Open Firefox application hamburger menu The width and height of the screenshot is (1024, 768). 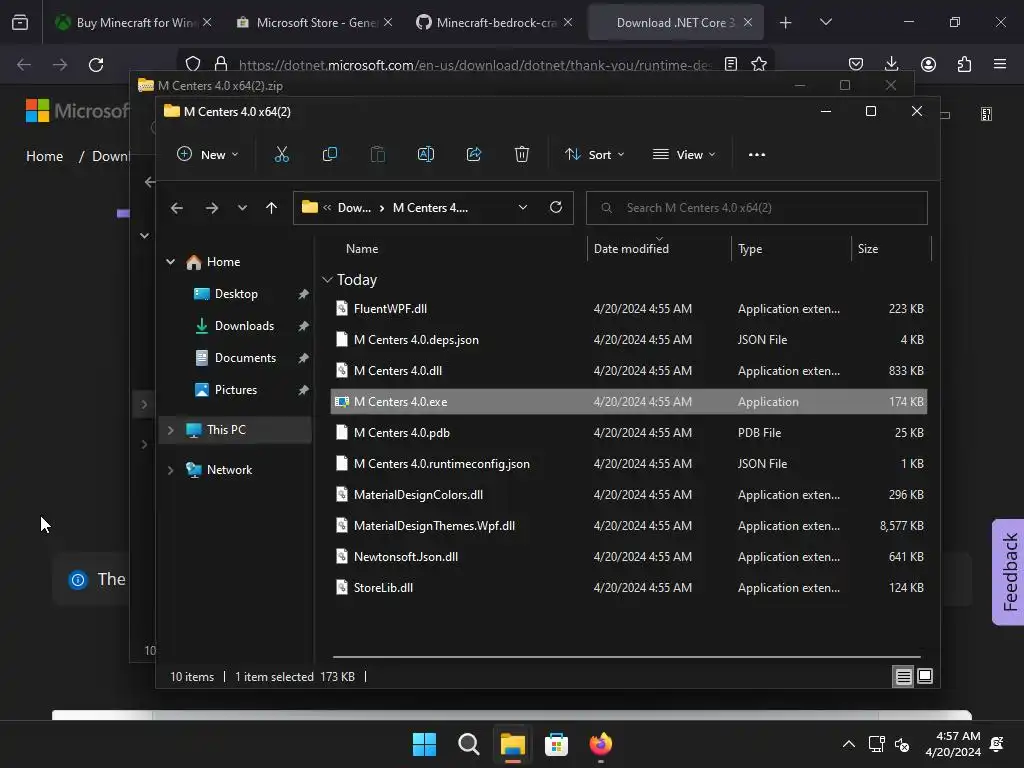pos(1000,64)
